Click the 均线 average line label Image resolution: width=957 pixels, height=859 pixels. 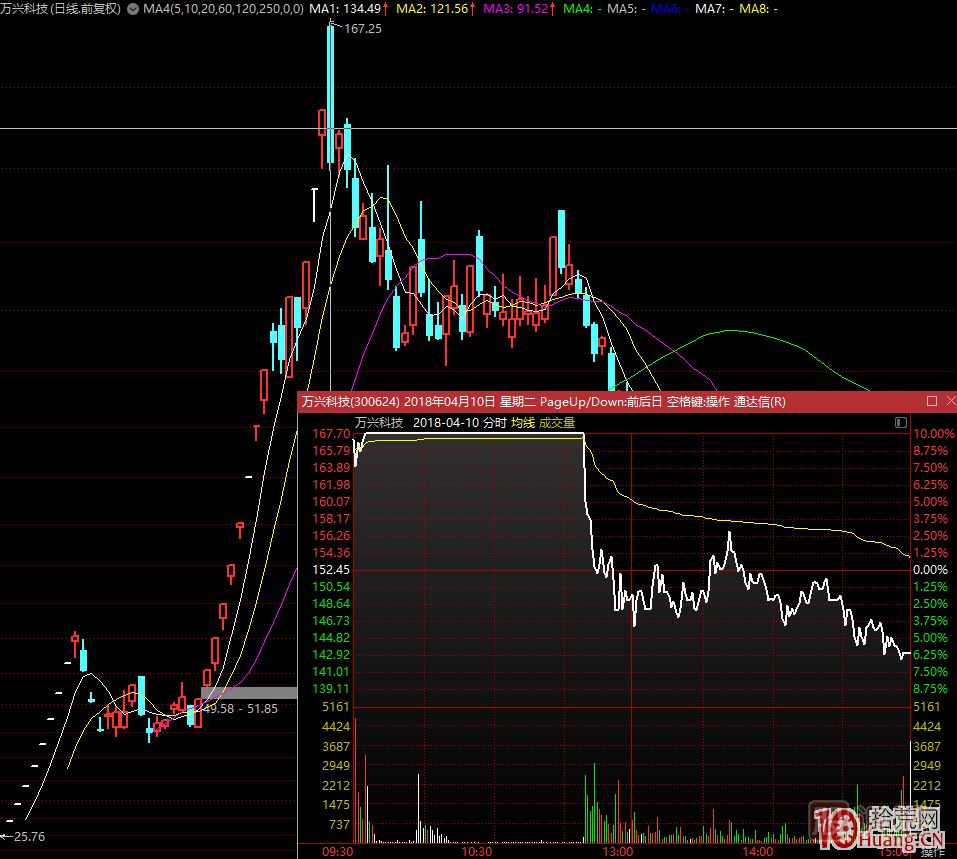point(523,423)
